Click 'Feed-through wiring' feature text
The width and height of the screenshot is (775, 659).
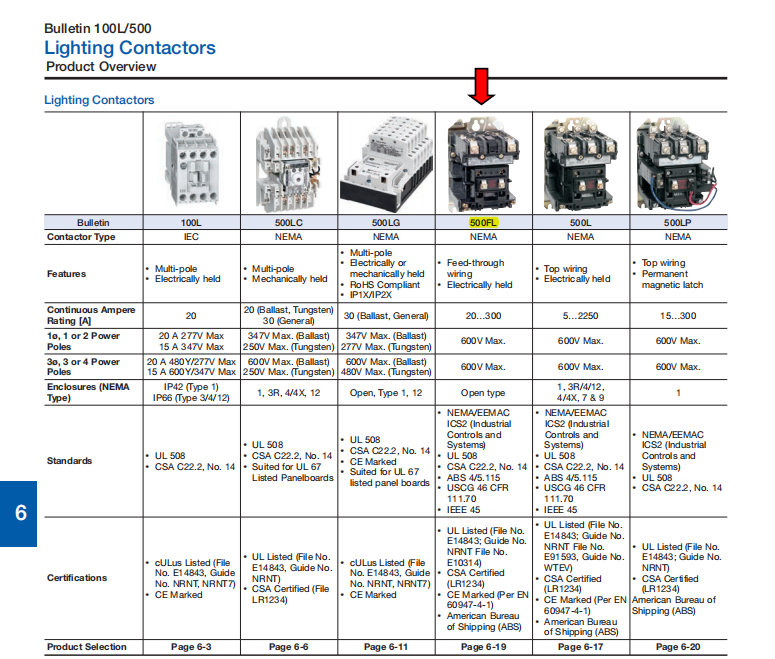pos(475,268)
